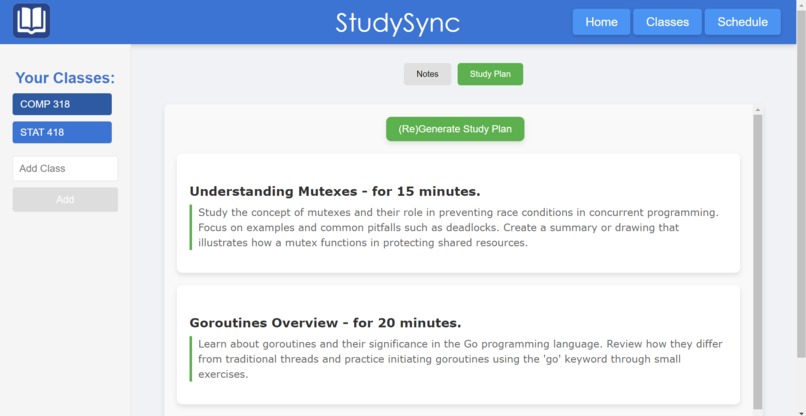This screenshot has width=806, height=416.
Task: Click the Understanding Mutexes heading
Action: coord(335,191)
